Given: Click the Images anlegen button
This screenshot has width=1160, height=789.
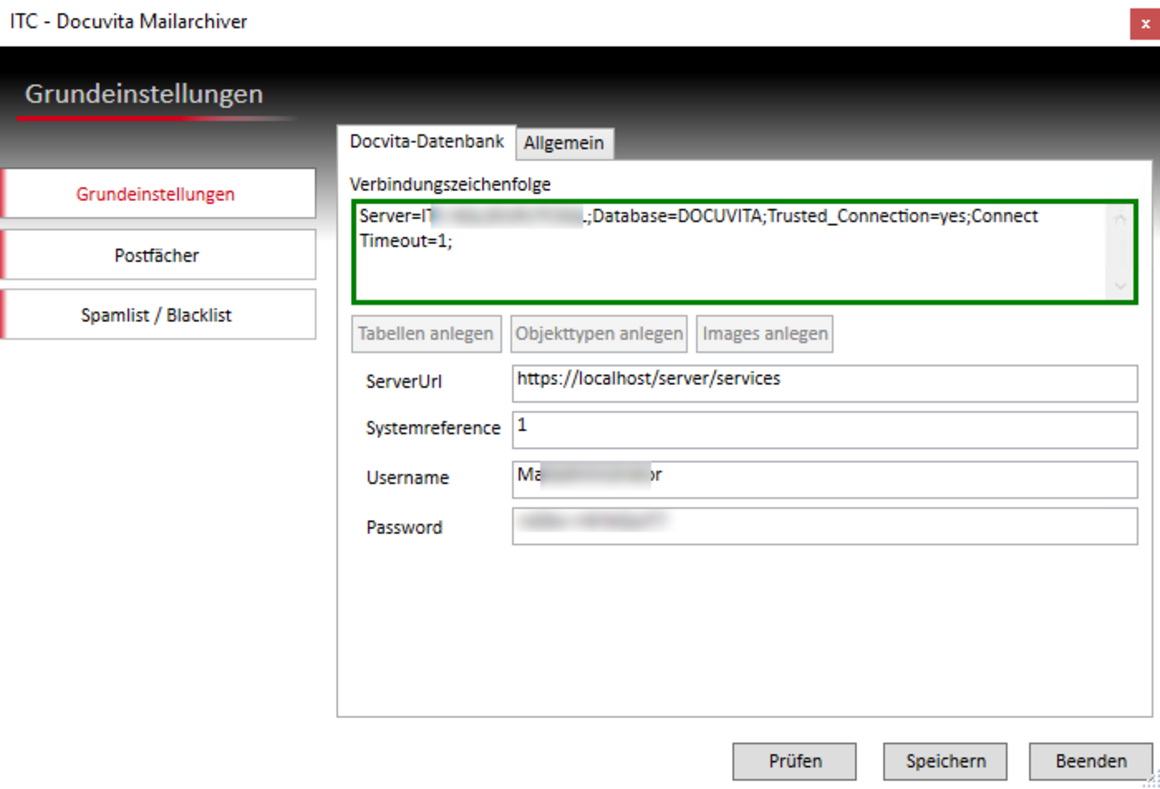Looking at the screenshot, I should [765, 334].
